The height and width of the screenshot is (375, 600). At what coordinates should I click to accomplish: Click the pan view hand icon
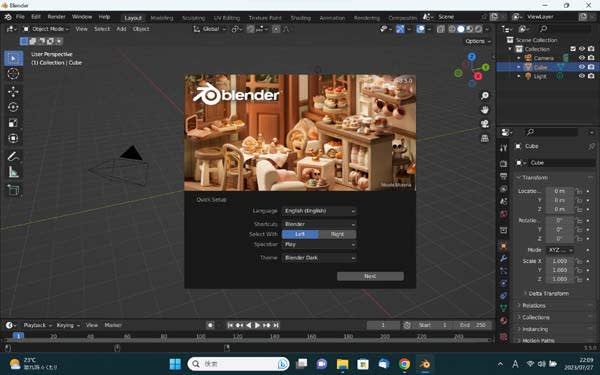coord(484,110)
